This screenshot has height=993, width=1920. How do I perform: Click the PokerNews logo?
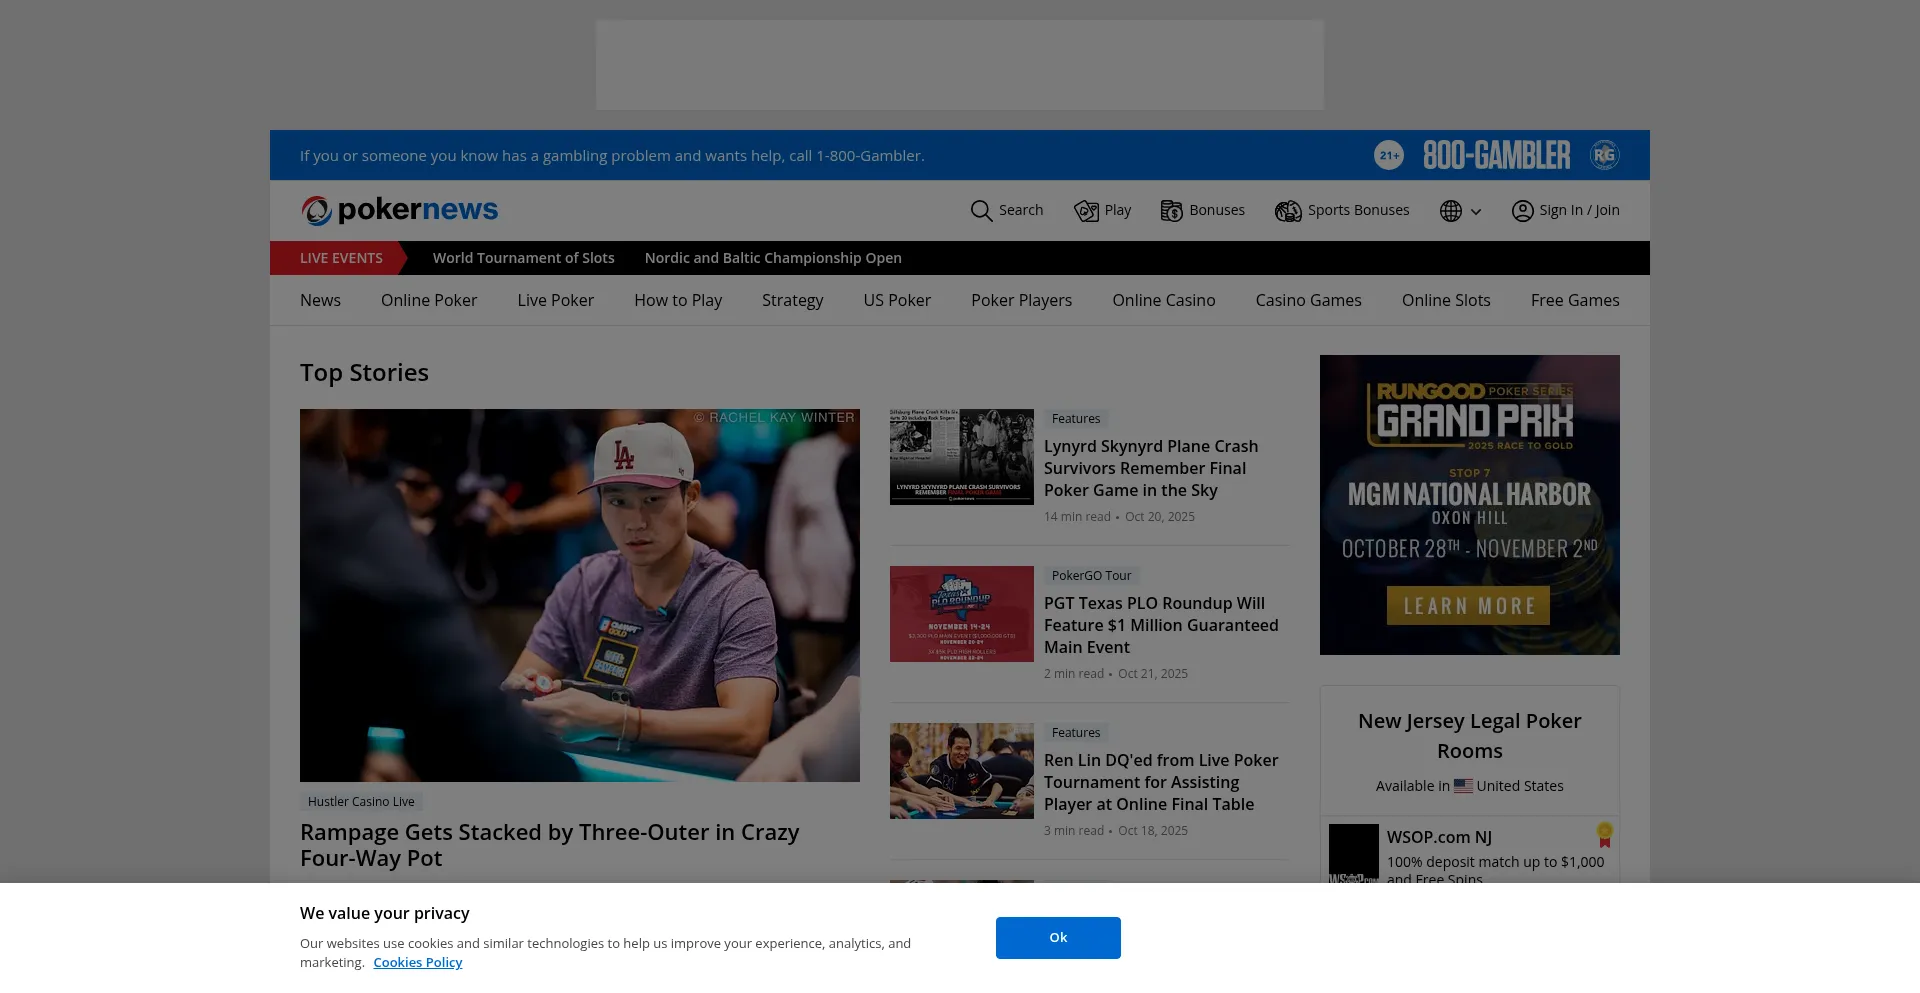point(399,210)
